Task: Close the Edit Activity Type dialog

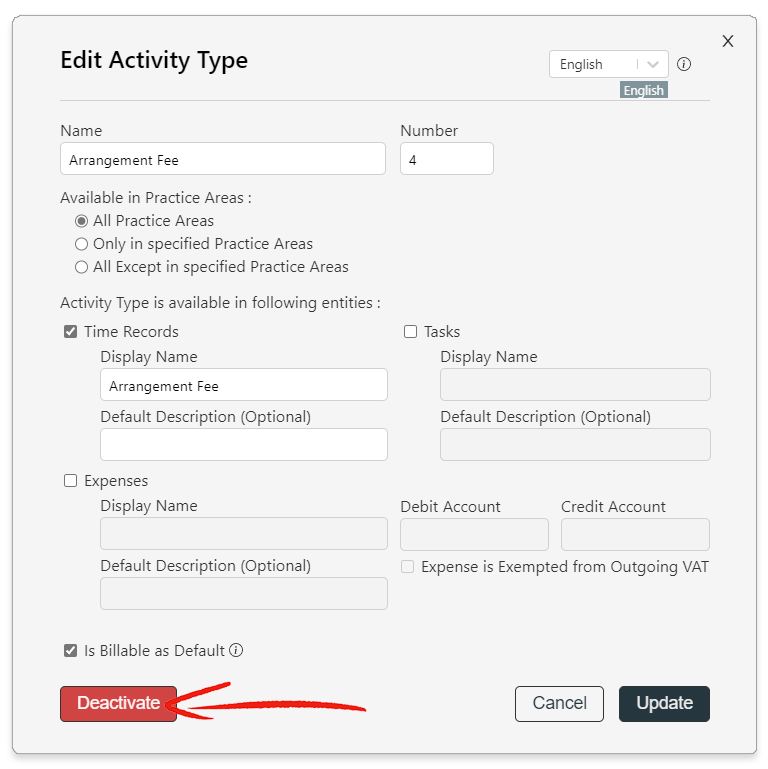Action: click(x=728, y=41)
